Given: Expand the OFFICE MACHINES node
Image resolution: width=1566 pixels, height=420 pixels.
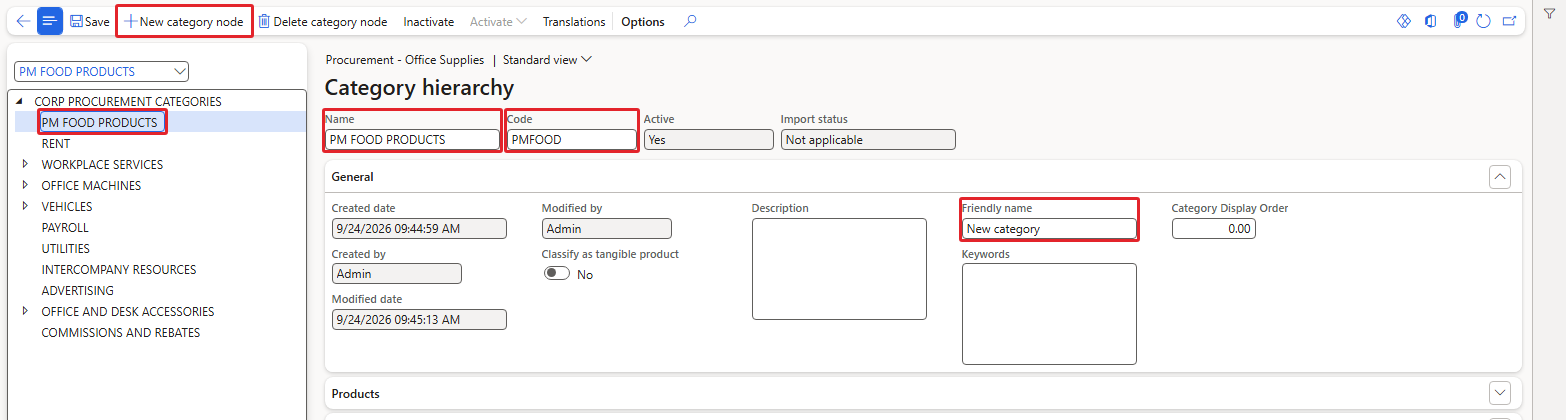Looking at the screenshot, I should point(25,185).
